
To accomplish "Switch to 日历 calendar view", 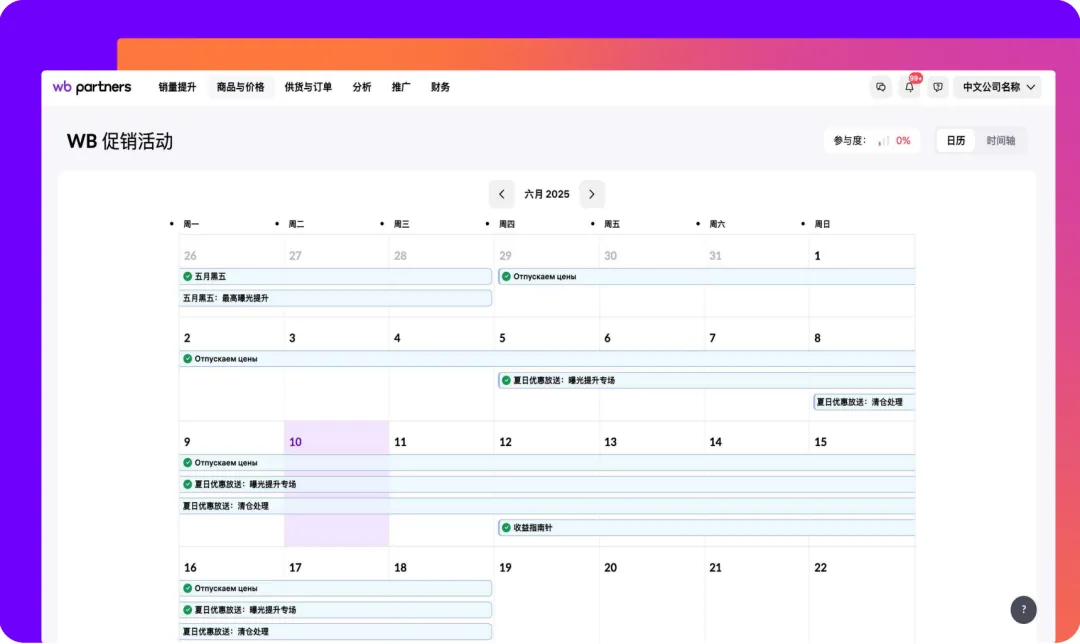I will point(956,141).
